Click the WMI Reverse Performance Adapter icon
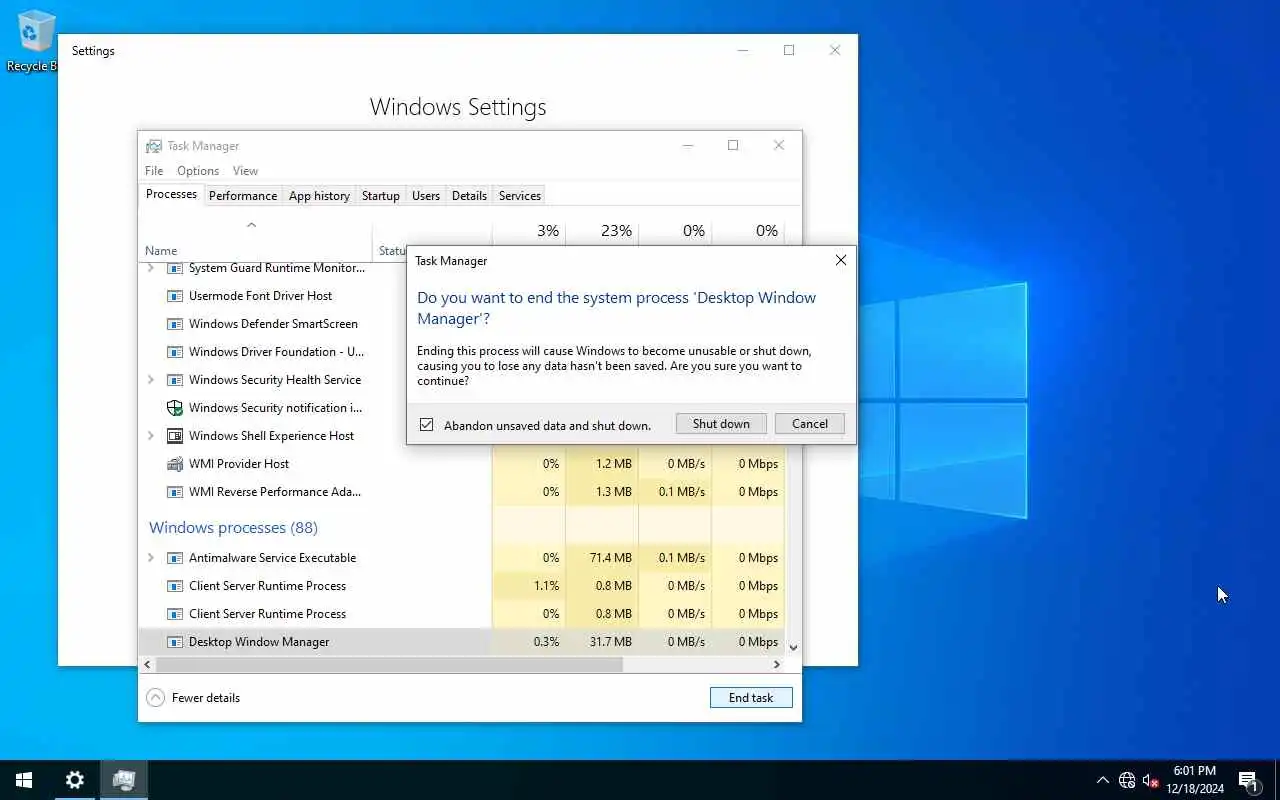 pos(175,492)
